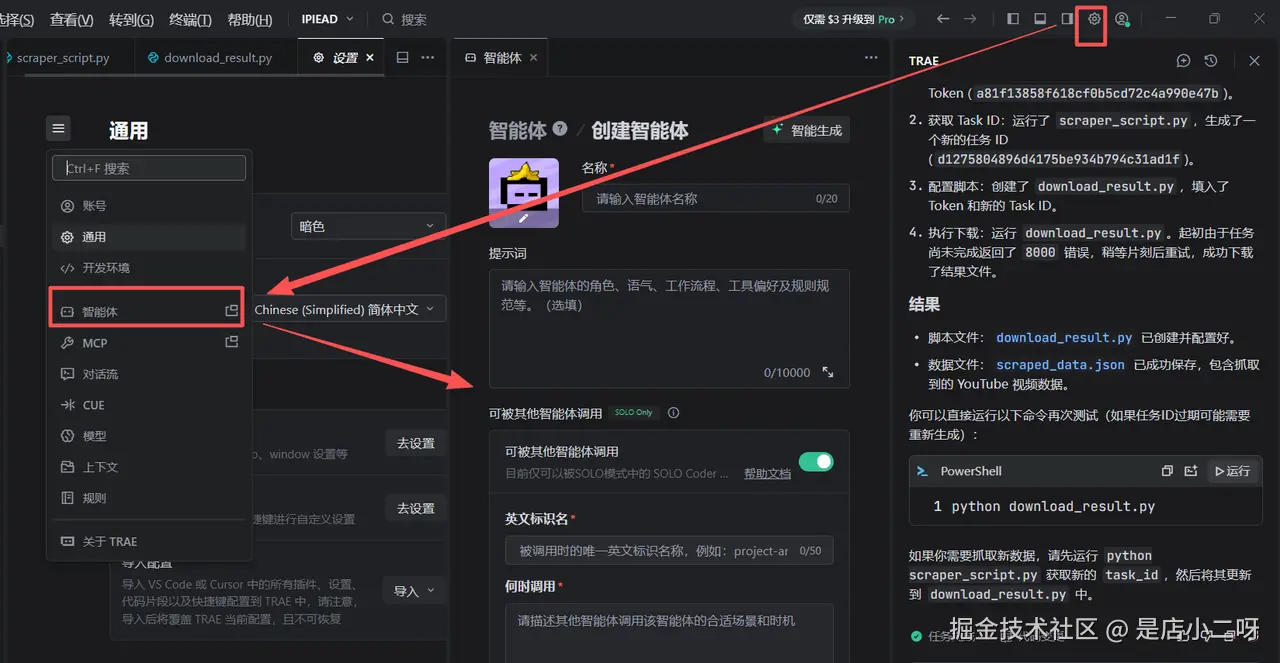Viewport: 1280px width, 663px height.
Task: Open the 帮助(H) menu
Action: 249,20
